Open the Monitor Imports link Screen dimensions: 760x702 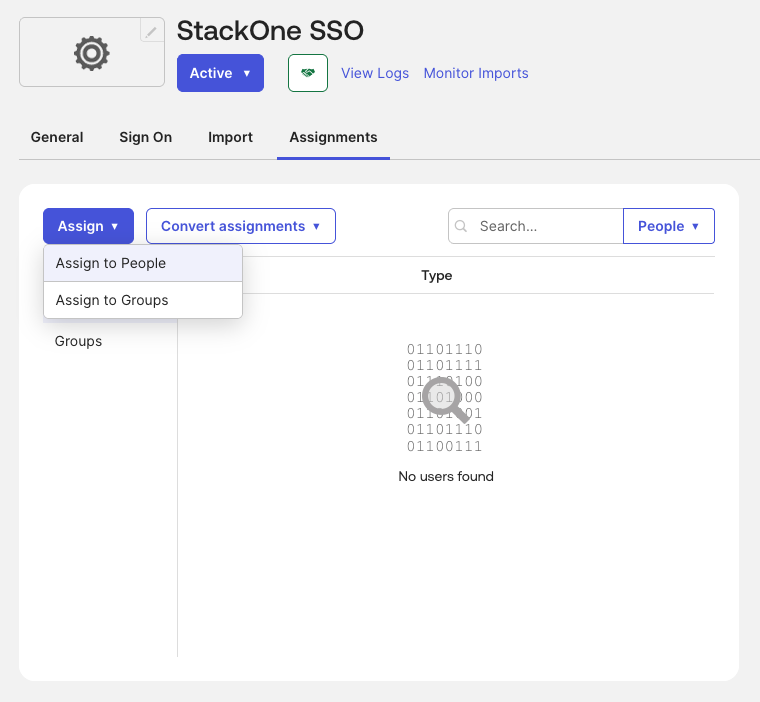point(476,73)
